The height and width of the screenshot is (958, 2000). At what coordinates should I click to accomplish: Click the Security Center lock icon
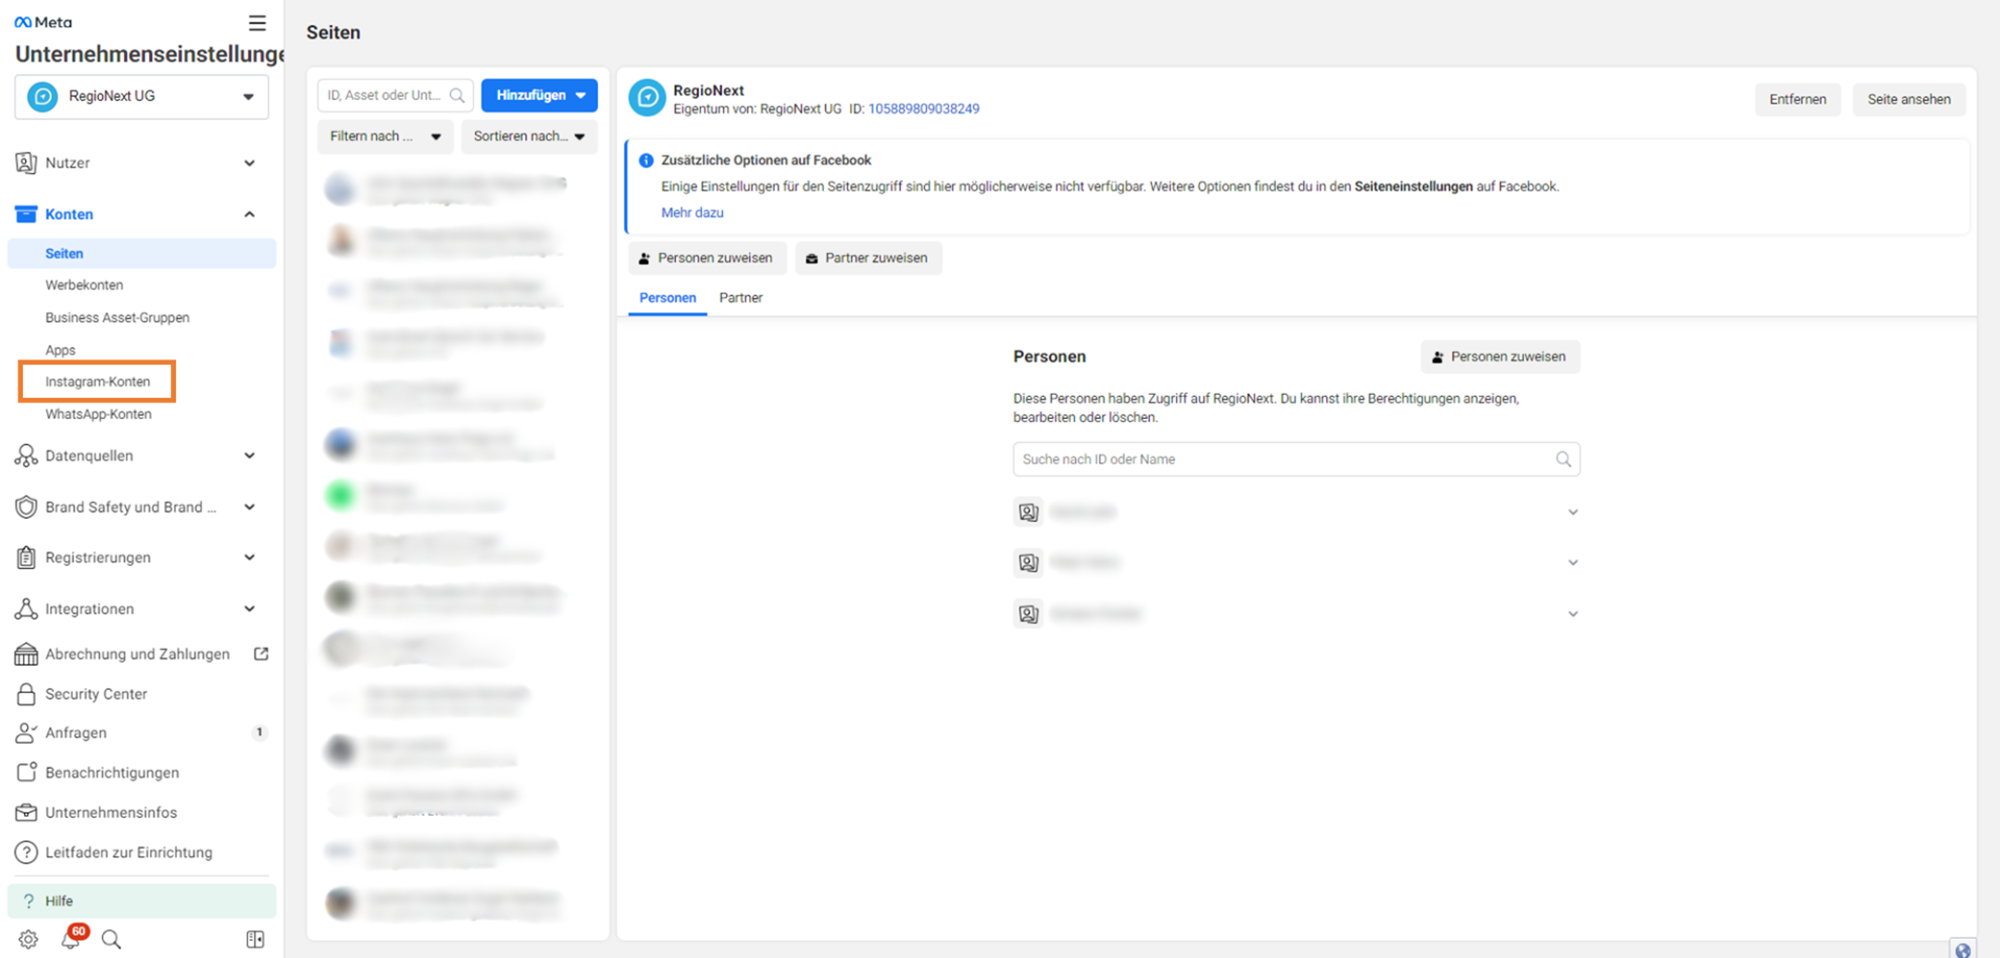tap(26, 694)
